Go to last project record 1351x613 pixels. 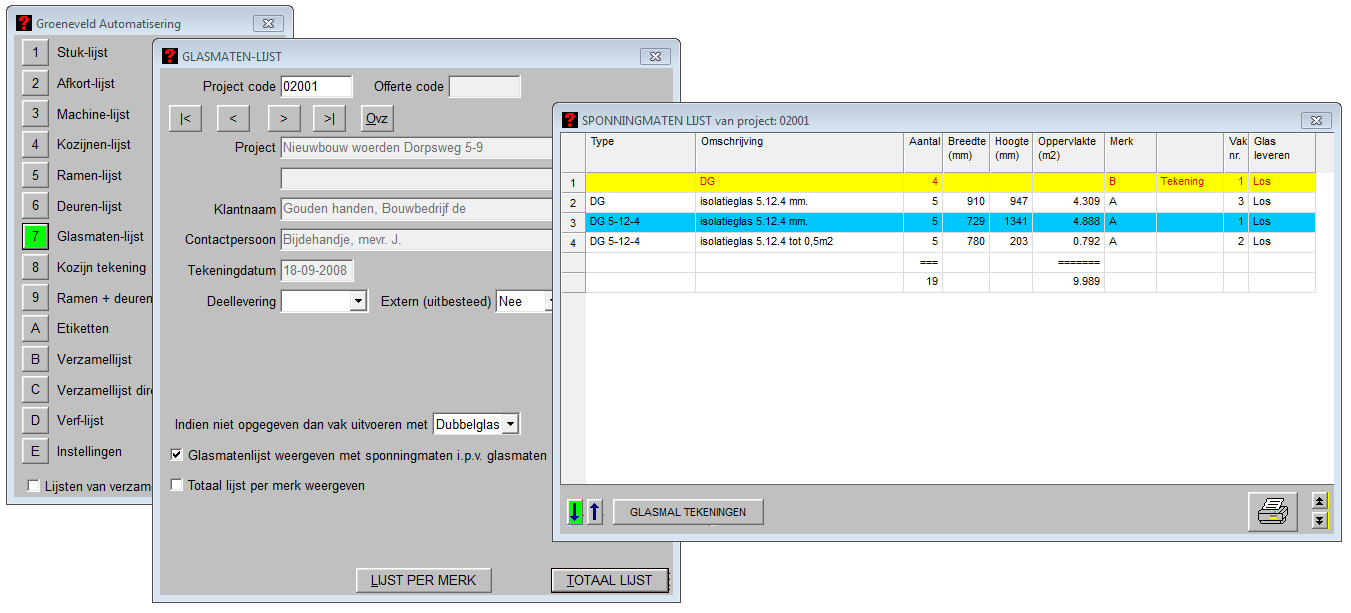pyautogui.click(x=329, y=118)
